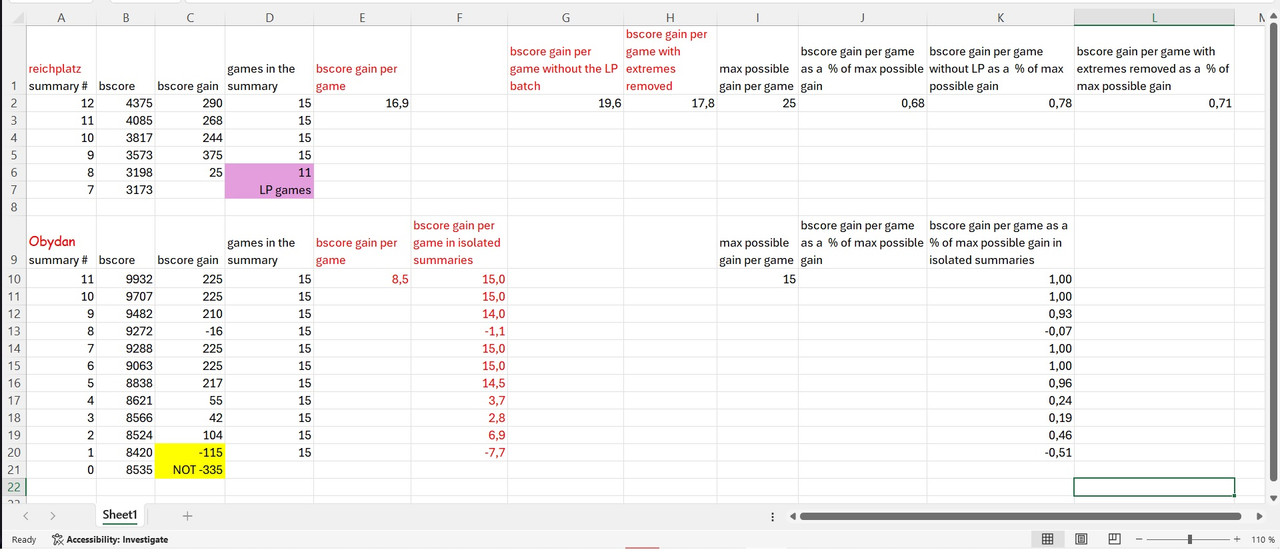Click yellow cell showing -115
The height and width of the screenshot is (552, 1280).
click(190, 452)
